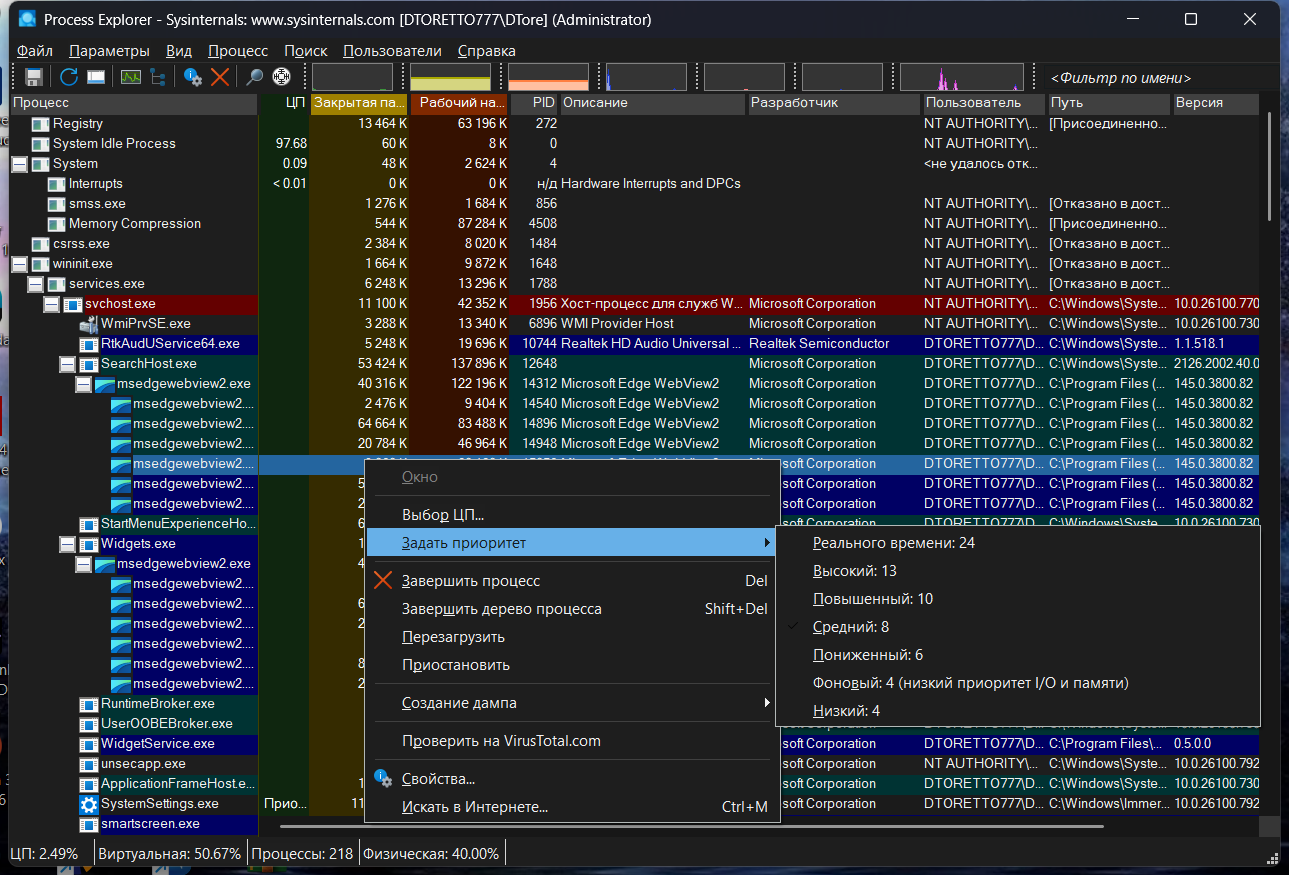Choose the Реального времени: 24 priority
1289x875 pixels.
[x=893, y=543]
